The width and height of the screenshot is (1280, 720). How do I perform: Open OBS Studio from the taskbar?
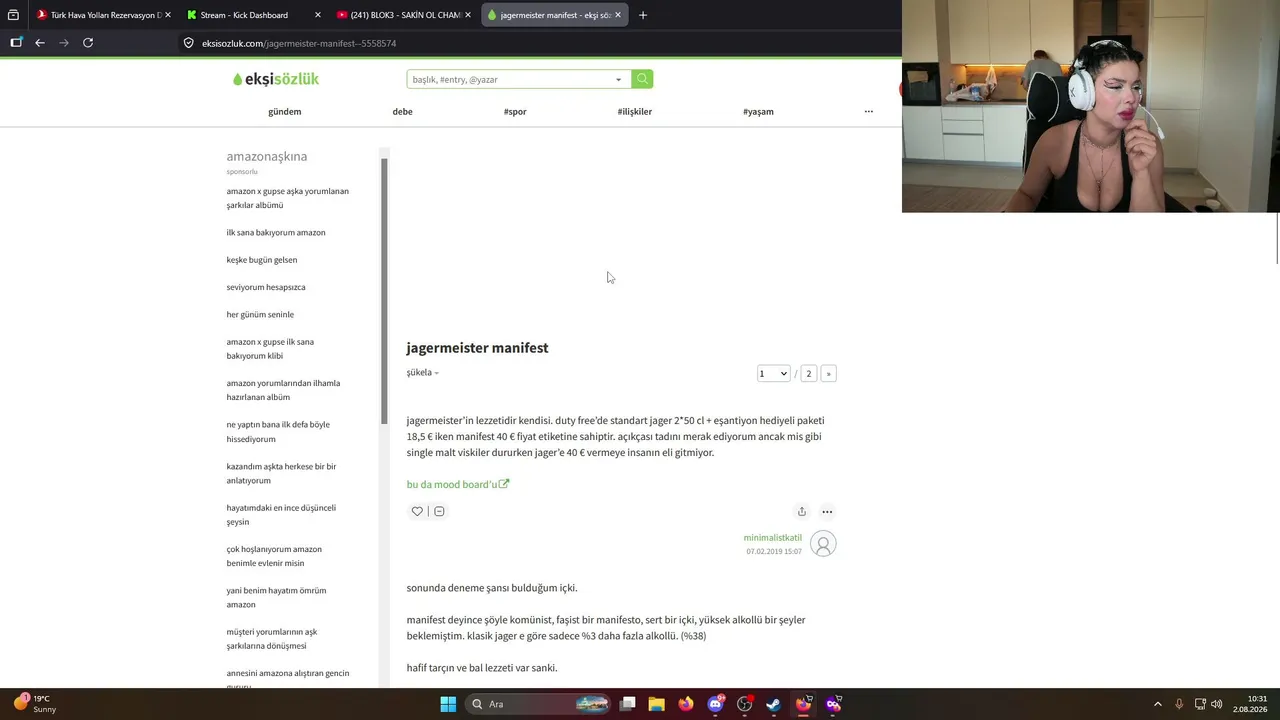(x=744, y=704)
